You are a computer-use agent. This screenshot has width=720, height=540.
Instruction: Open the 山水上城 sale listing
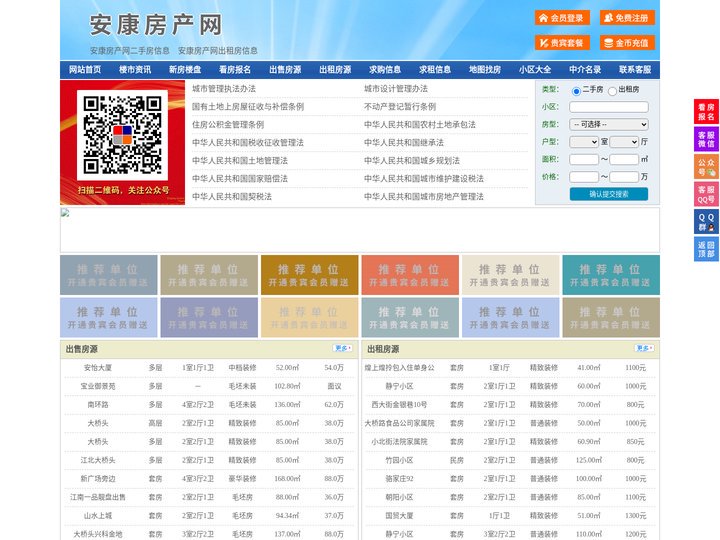[x=98, y=516]
